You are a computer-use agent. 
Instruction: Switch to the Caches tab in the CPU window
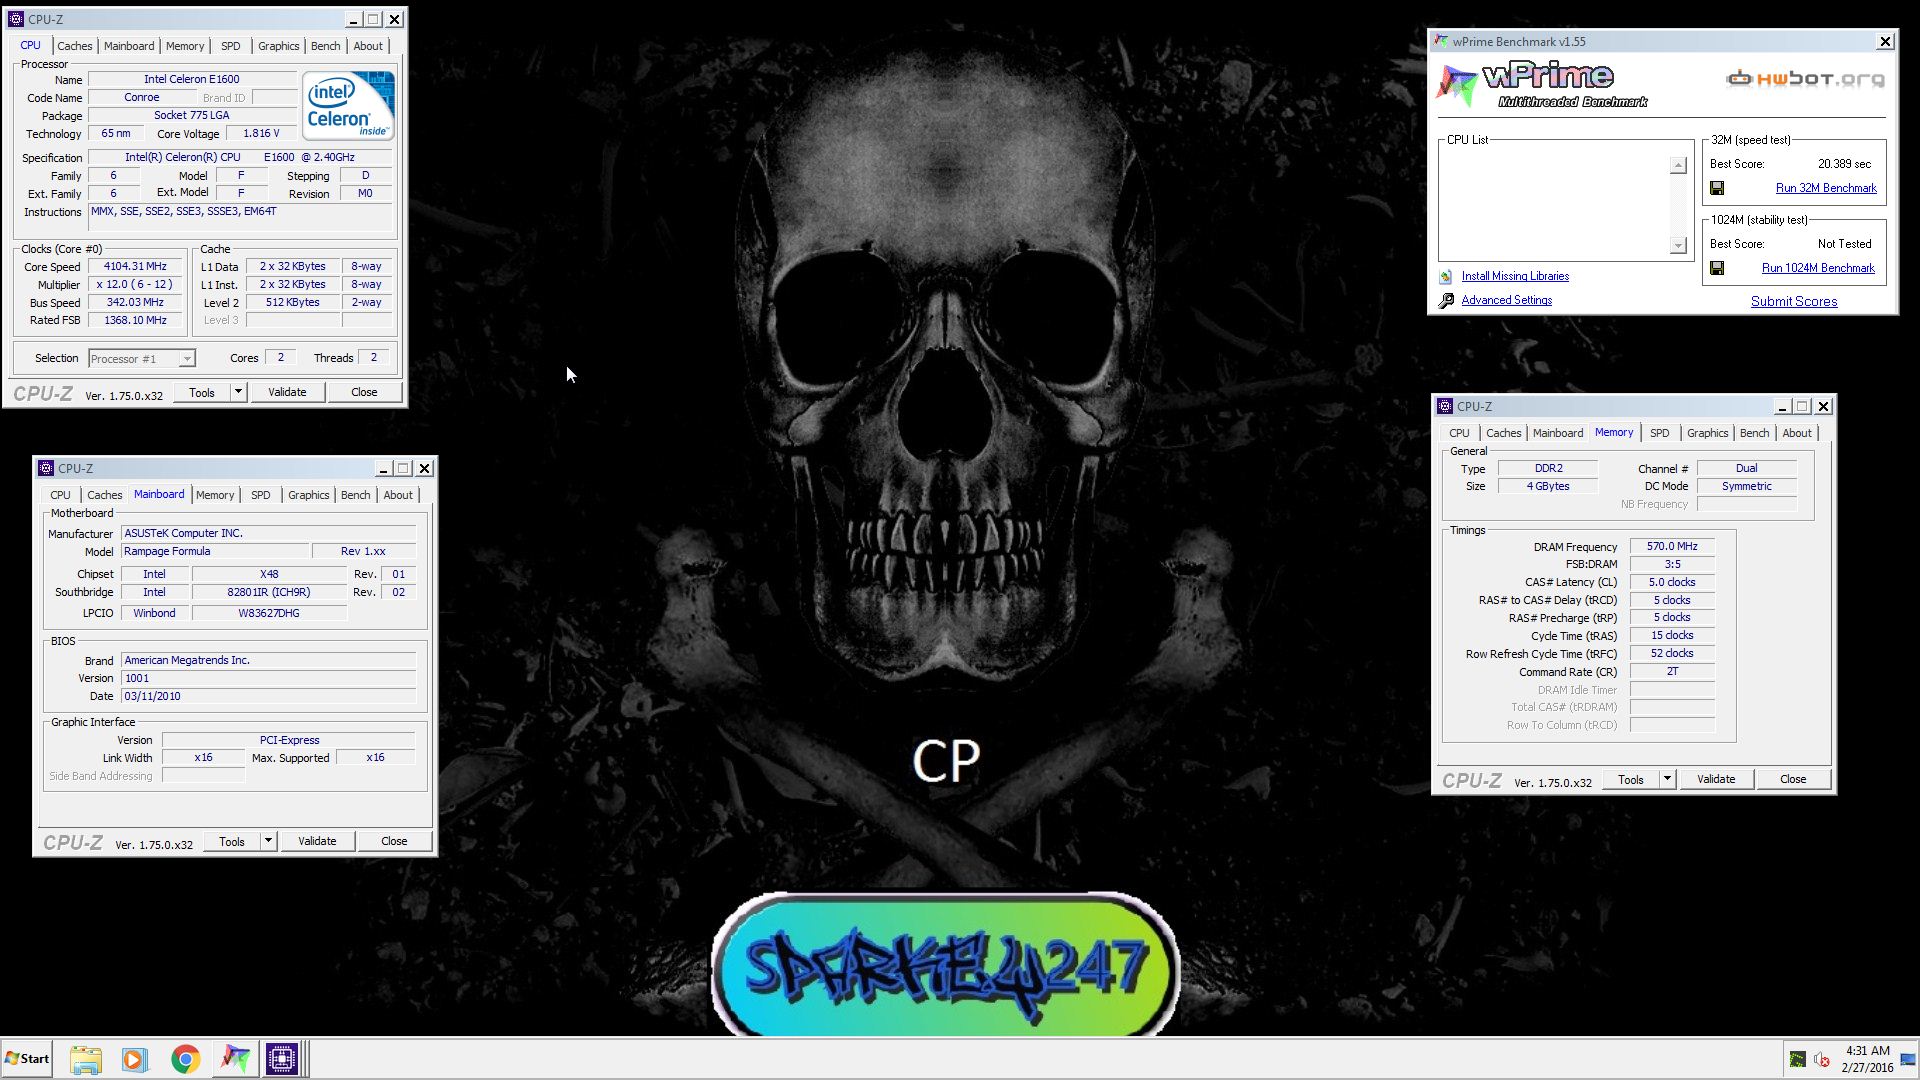[x=74, y=46]
